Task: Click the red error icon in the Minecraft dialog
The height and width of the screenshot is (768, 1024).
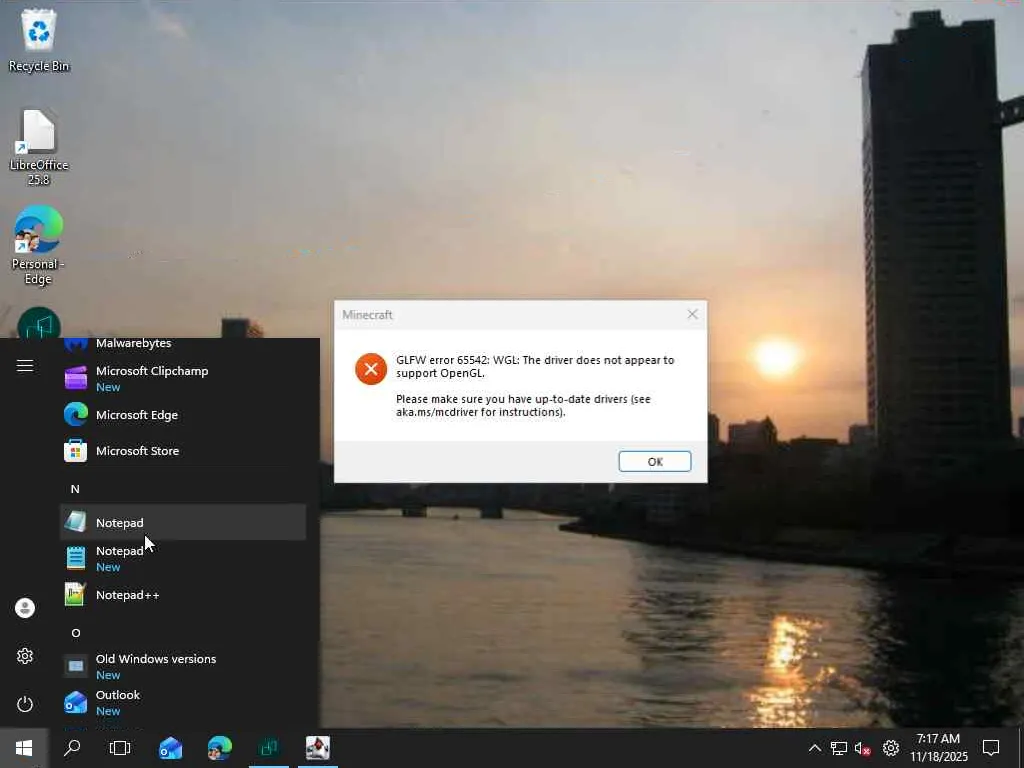Action: click(371, 369)
